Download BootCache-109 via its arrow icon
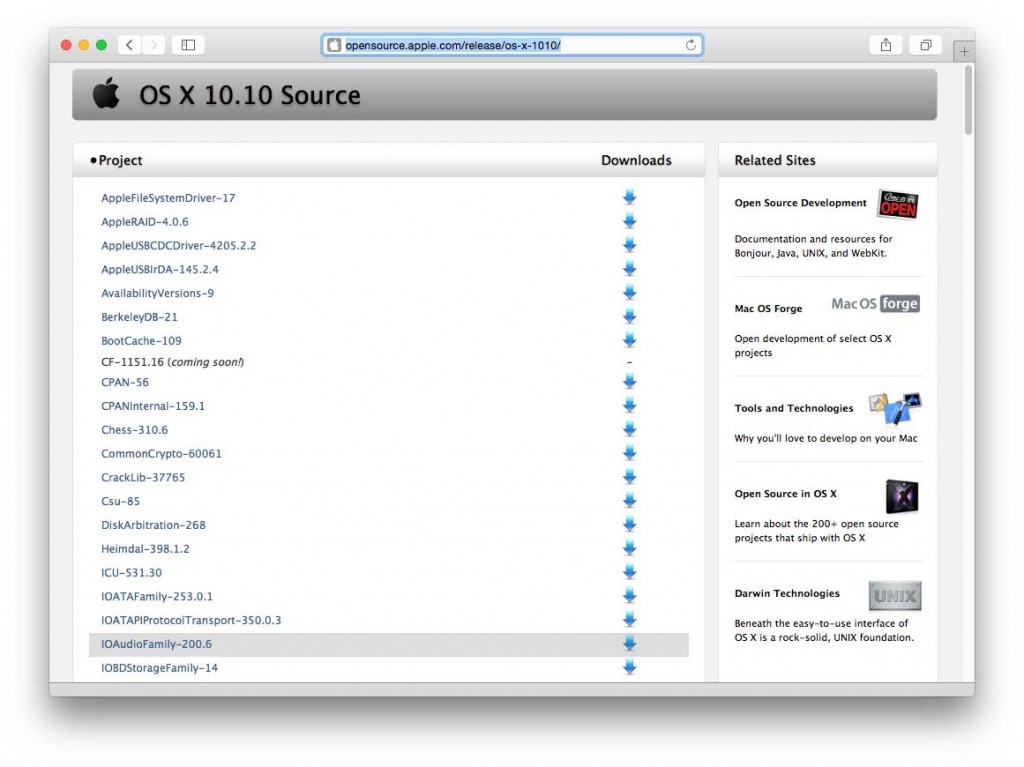 (630, 340)
